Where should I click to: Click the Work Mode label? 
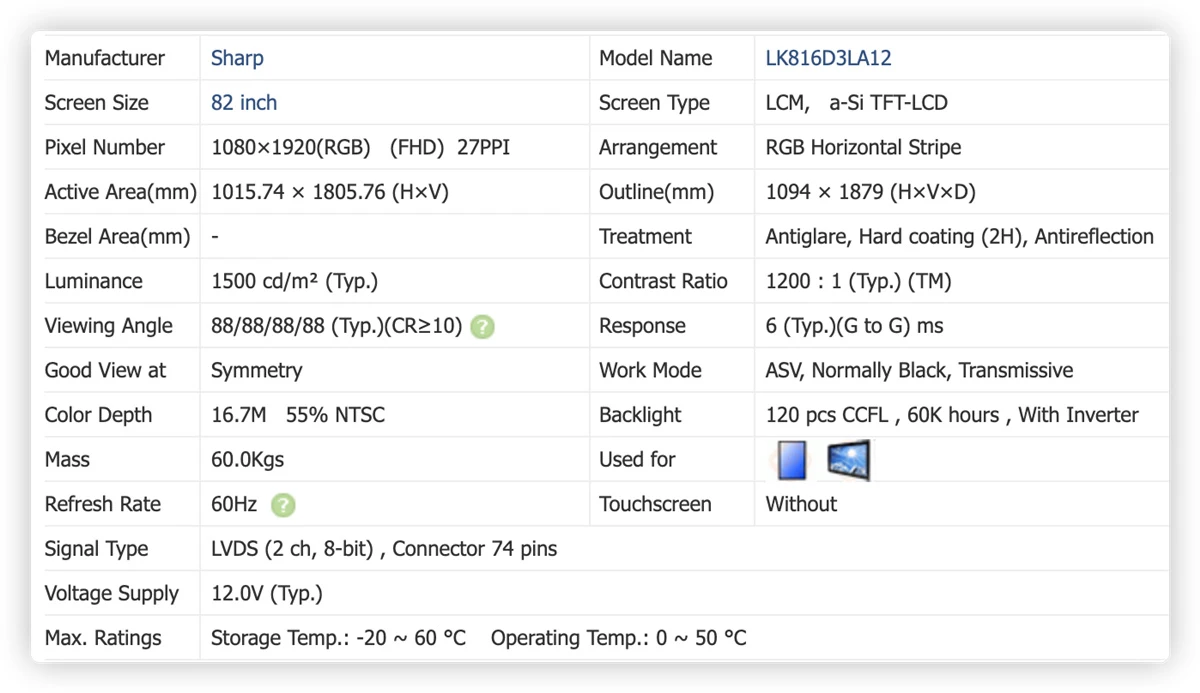(x=650, y=370)
